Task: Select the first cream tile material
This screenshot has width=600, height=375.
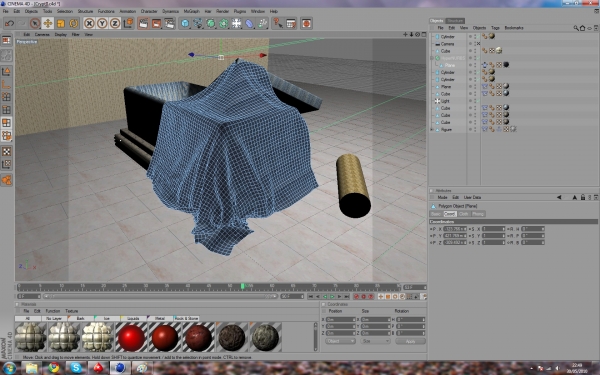Action: (x=31, y=338)
